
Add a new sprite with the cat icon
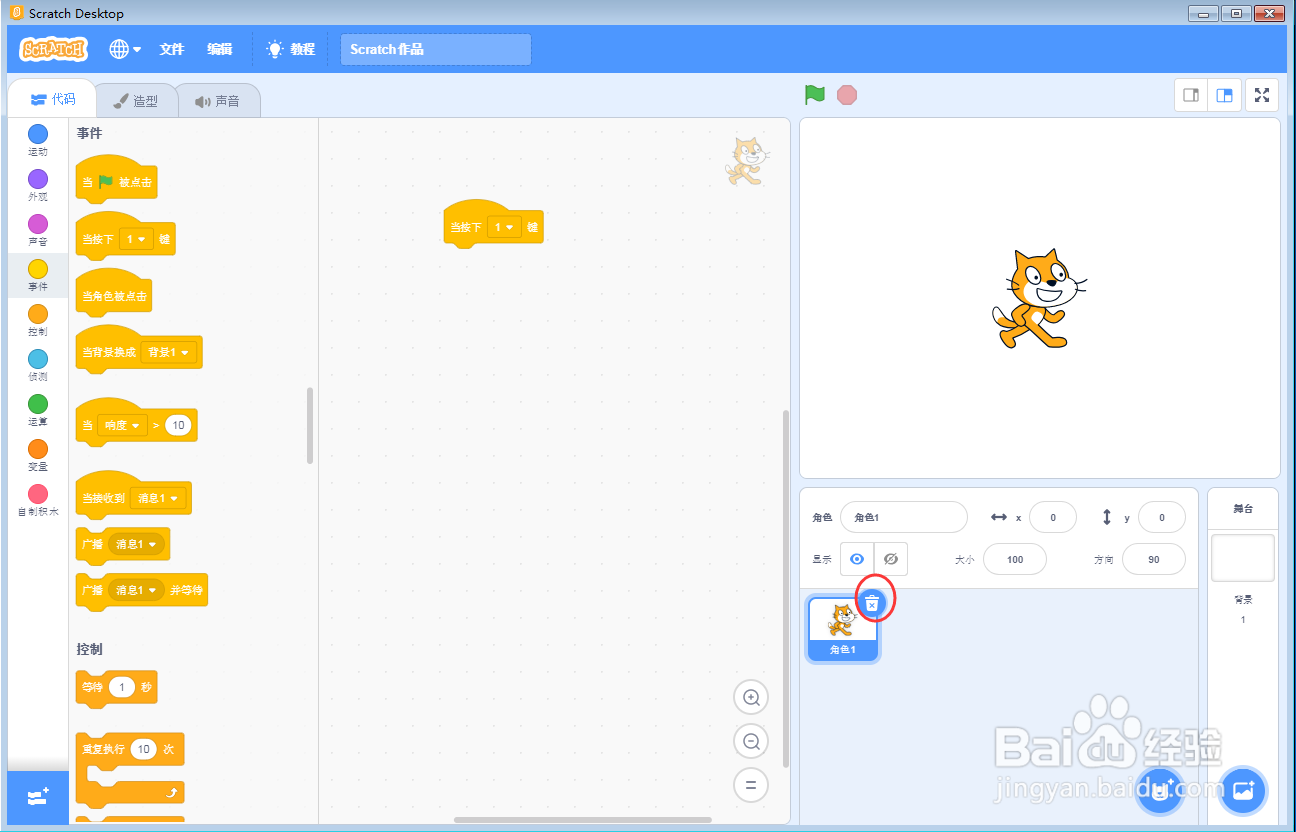tap(1159, 791)
